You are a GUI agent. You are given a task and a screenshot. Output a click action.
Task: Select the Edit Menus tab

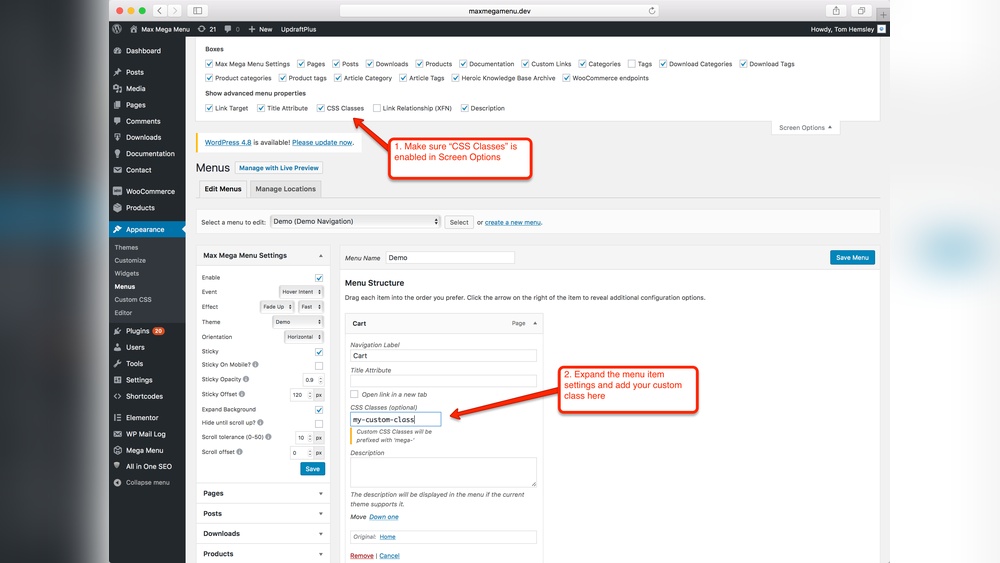point(223,189)
